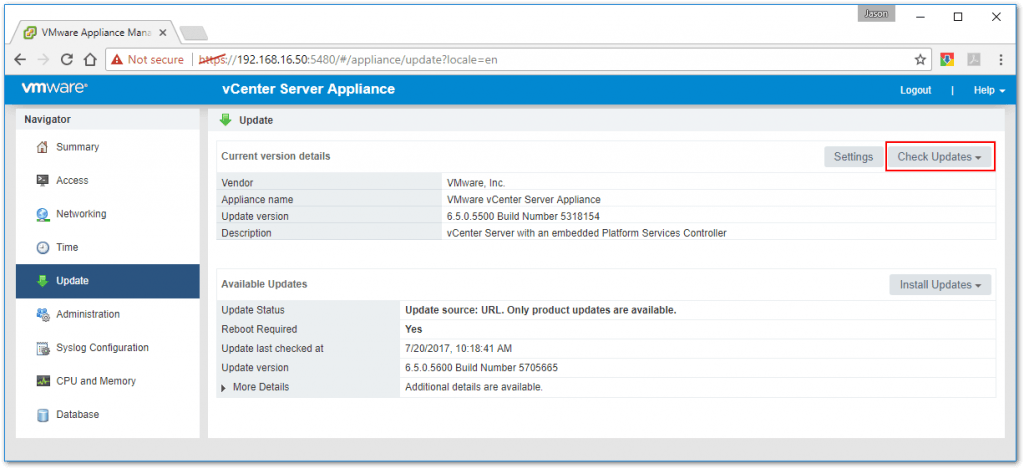Click the Not secure warning icon

(117, 59)
